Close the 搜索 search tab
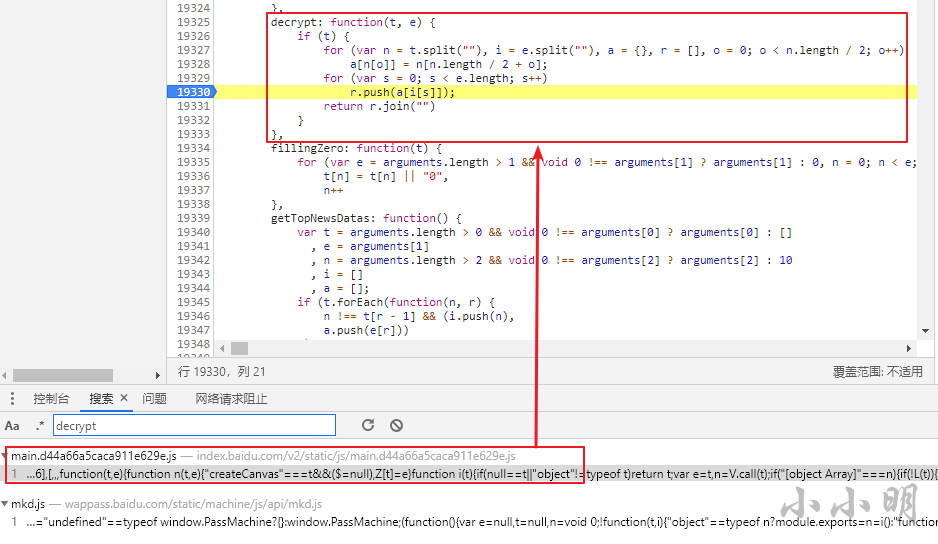Screen dimensions: 938x544 pos(124,397)
